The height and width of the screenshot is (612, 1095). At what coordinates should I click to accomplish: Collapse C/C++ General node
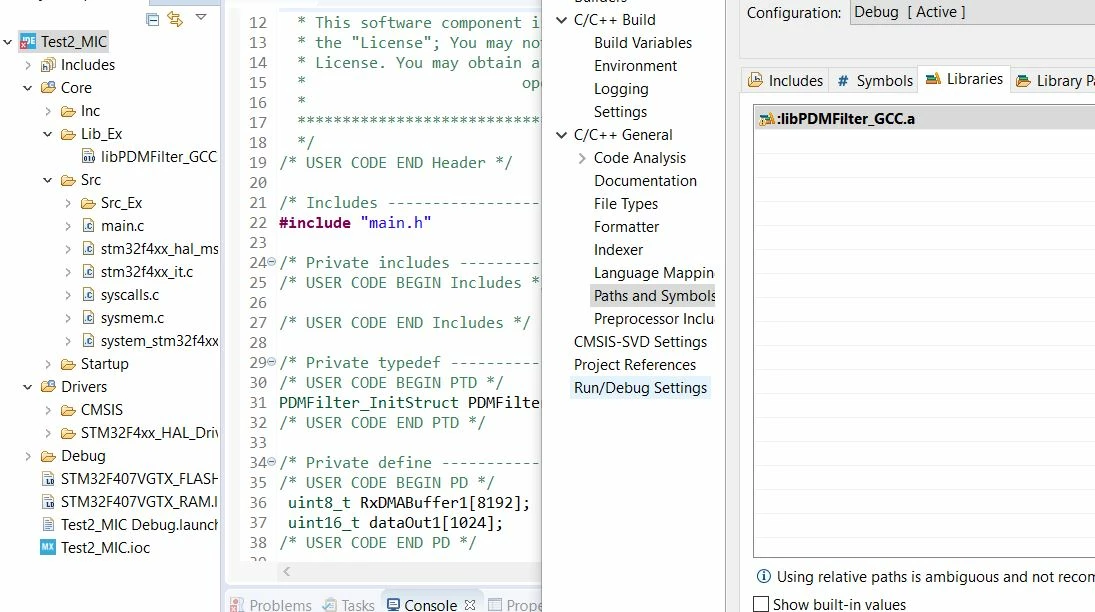tap(561, 135)
